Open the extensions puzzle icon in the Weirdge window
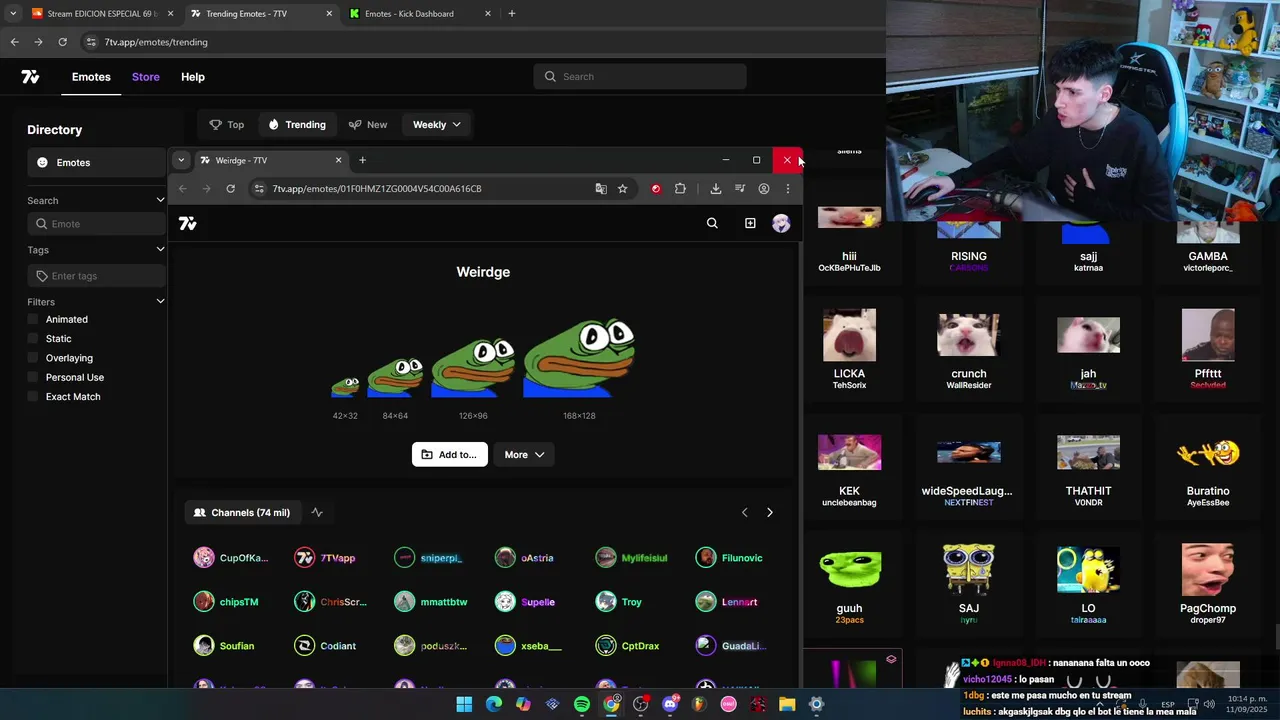The width and height of the screenshot is (1280, 720). [x=680, y=188]
